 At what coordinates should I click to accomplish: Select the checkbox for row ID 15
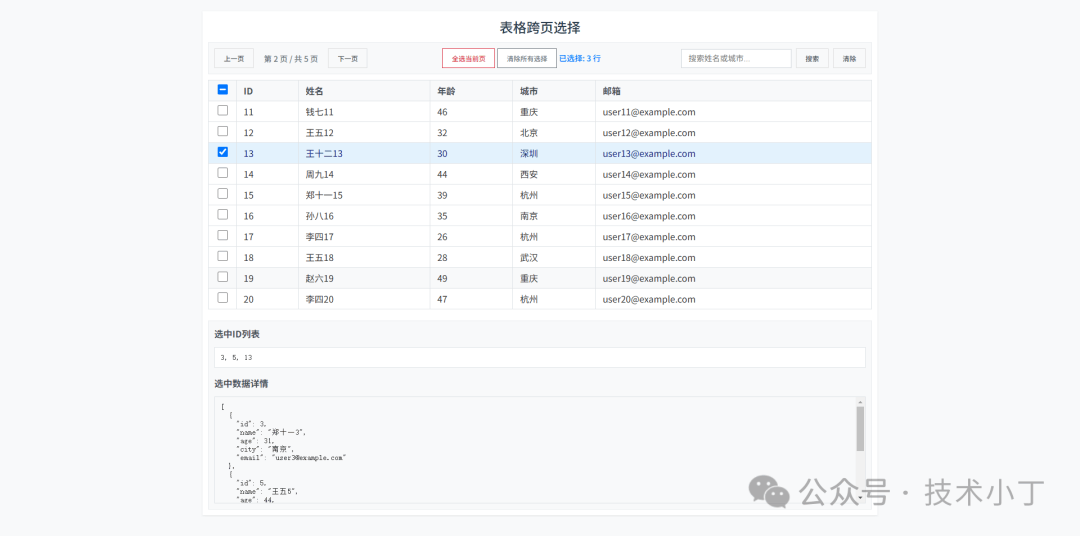[222, 194]
